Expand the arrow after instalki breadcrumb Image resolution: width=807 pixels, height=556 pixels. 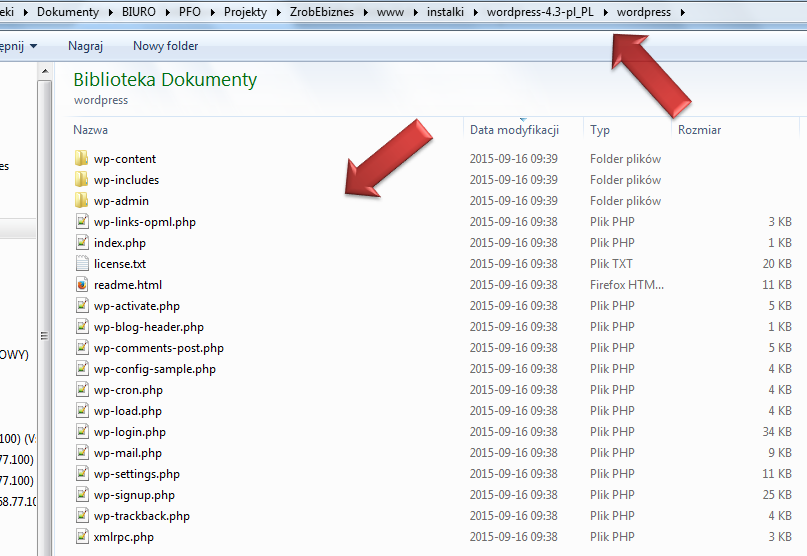(475, 12)
